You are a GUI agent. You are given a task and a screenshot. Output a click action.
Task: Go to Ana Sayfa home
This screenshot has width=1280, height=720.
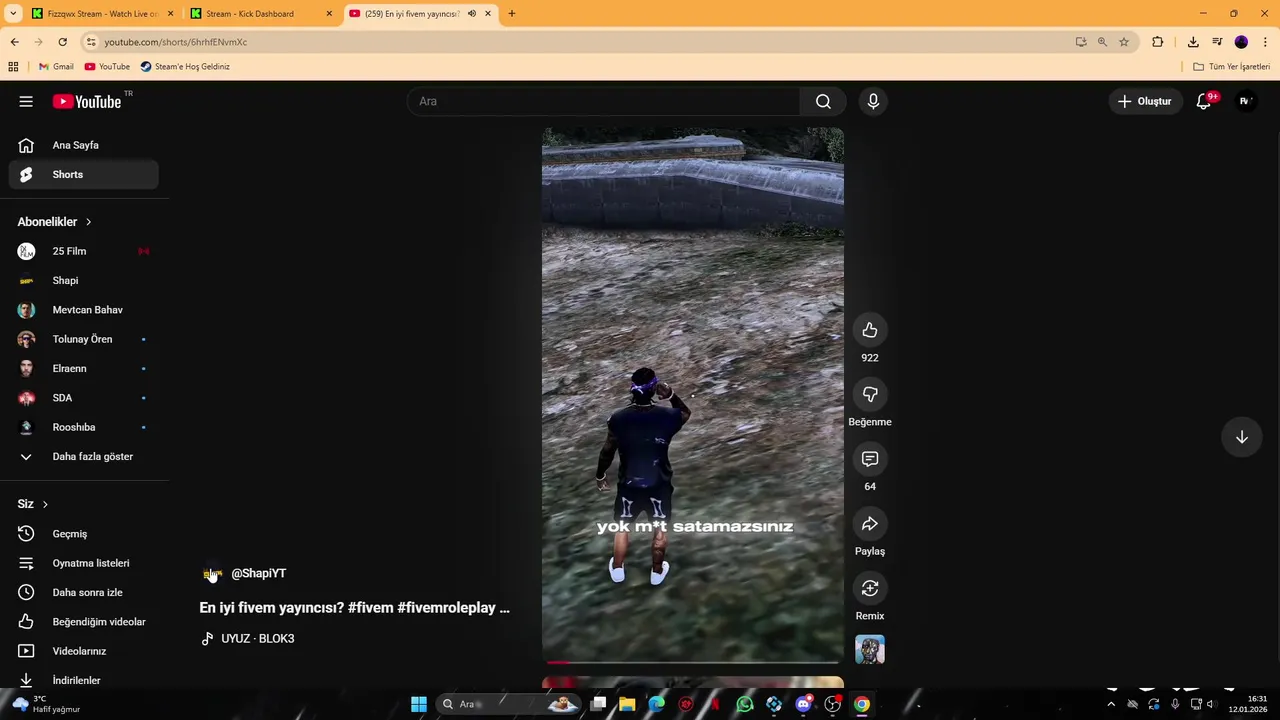[x=84, y=145]
